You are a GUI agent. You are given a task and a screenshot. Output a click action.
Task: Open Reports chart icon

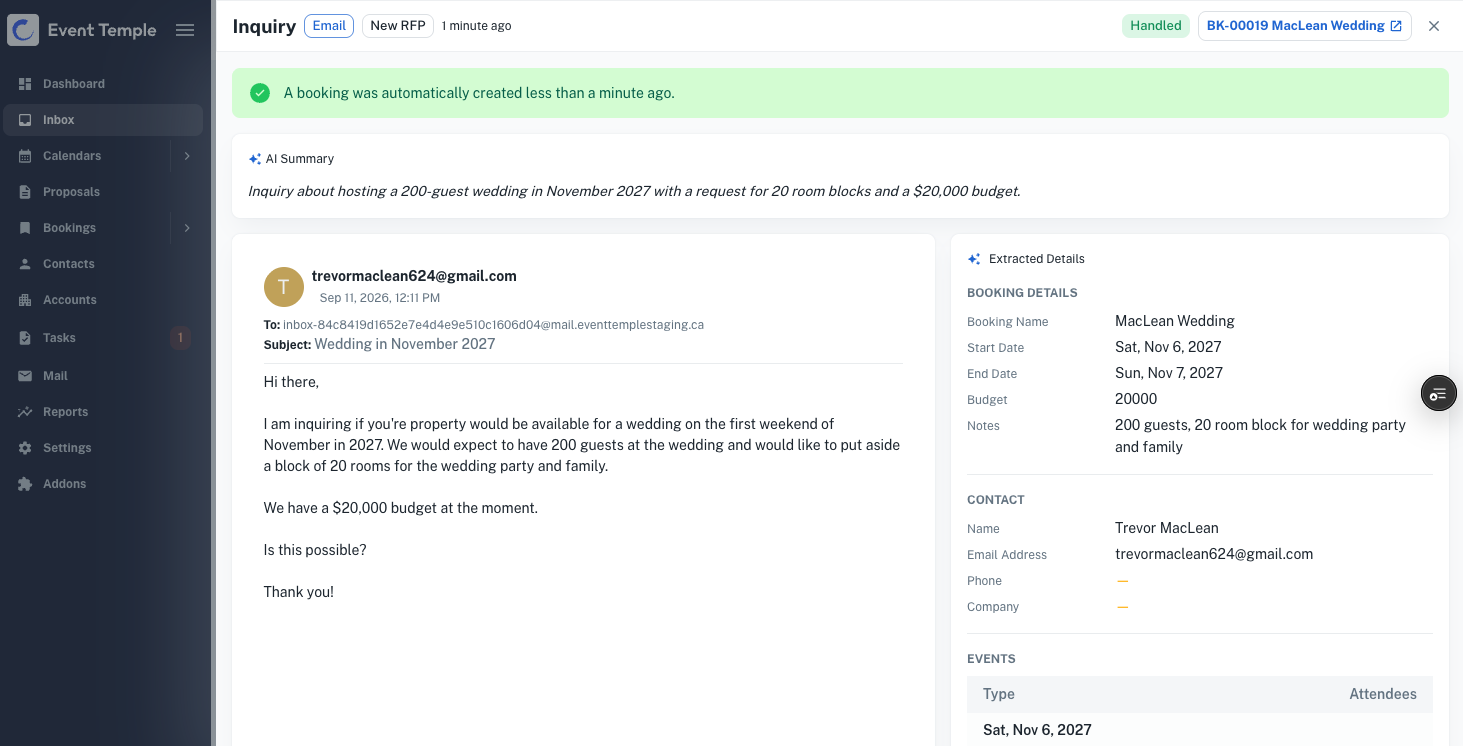pyautogui.click(x=25, y=412)
